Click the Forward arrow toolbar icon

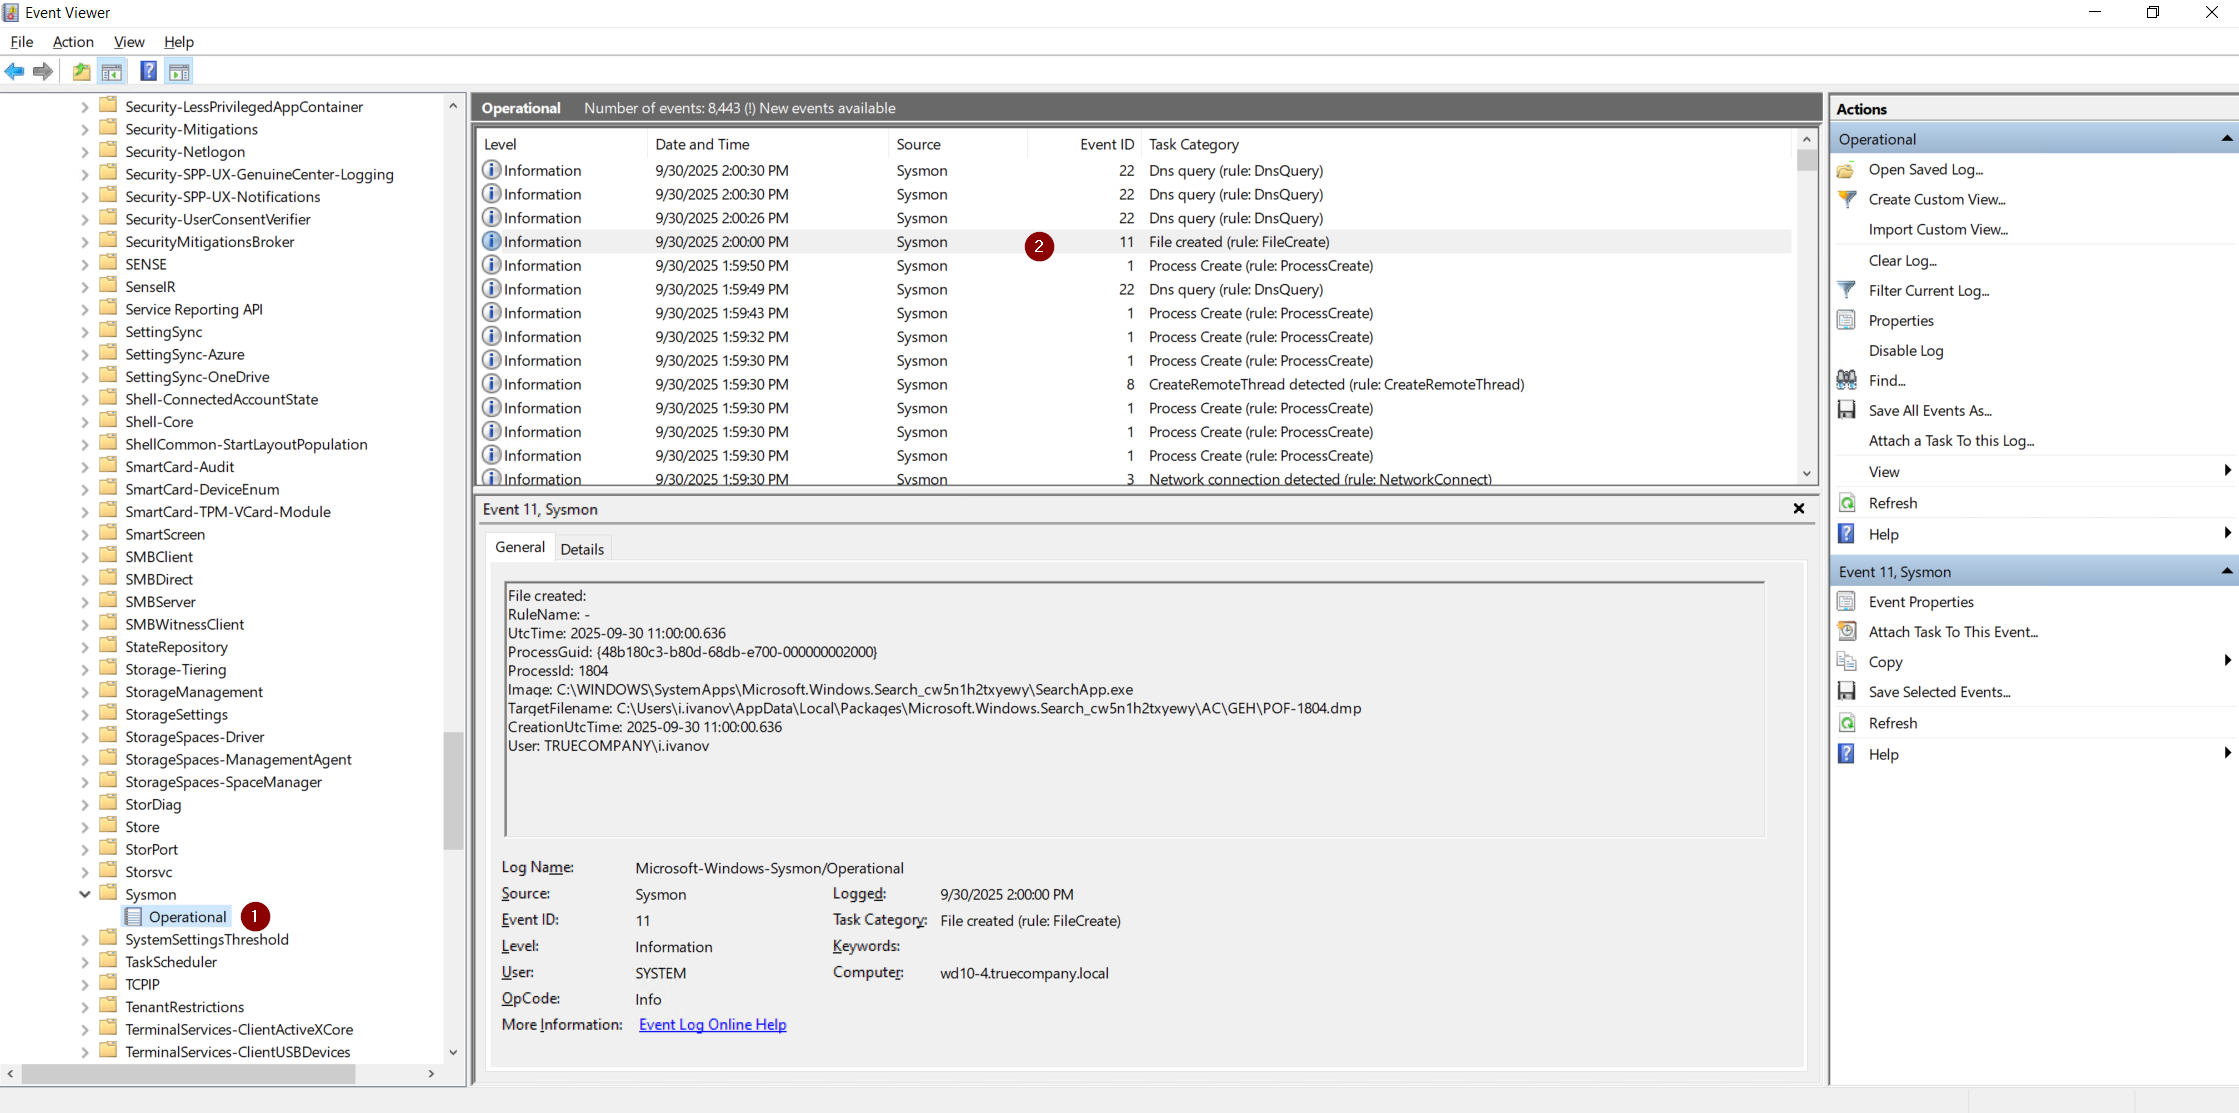tap(42, 71)
